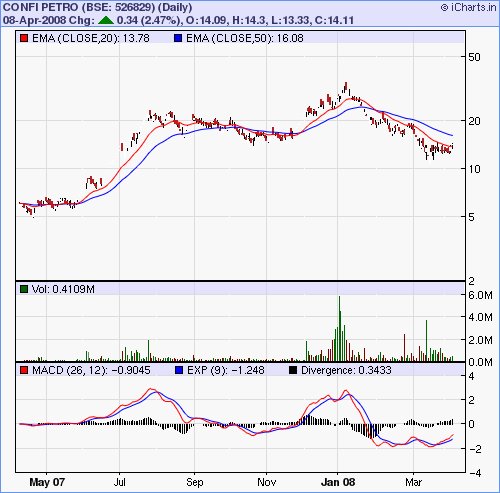
Task: Click the 10 price axis label
Action: click(474, 169)
